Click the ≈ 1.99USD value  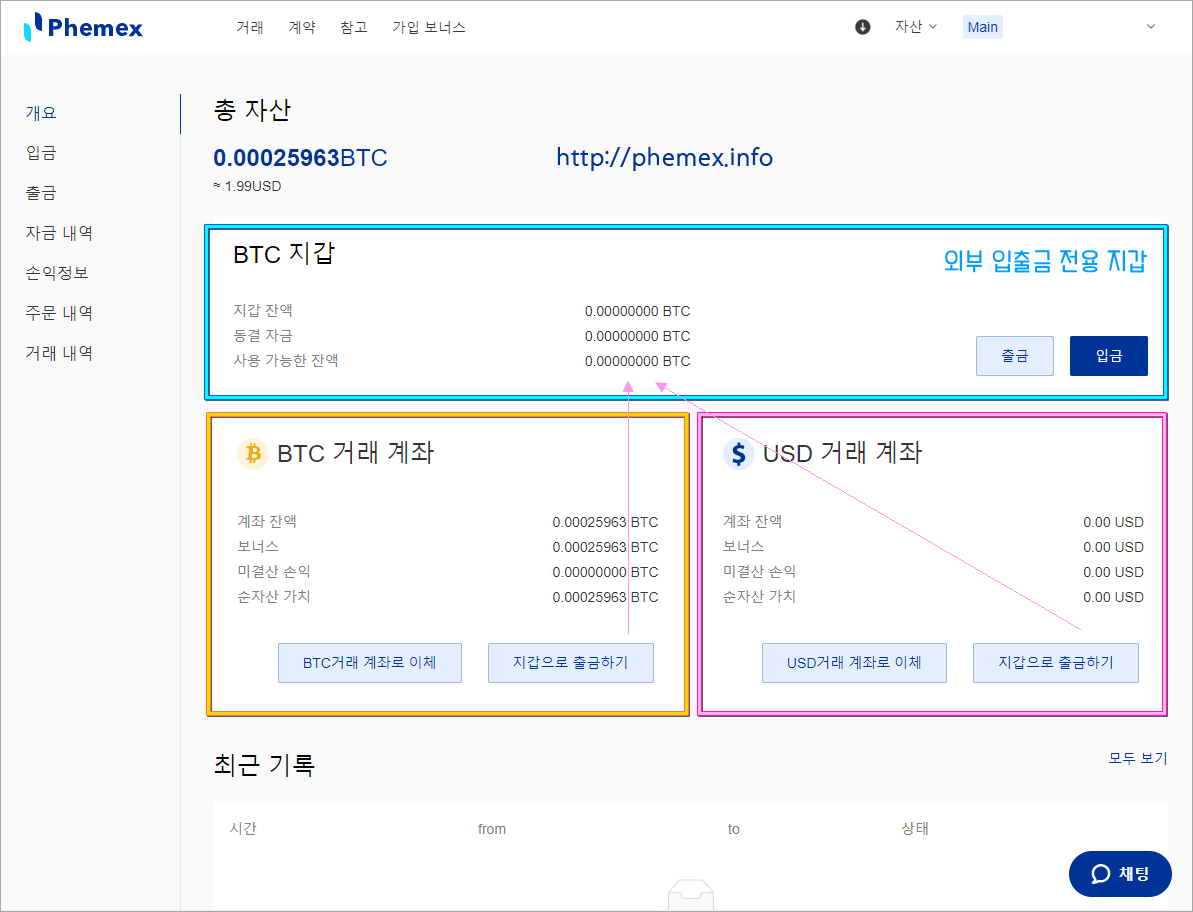point(247,186)
